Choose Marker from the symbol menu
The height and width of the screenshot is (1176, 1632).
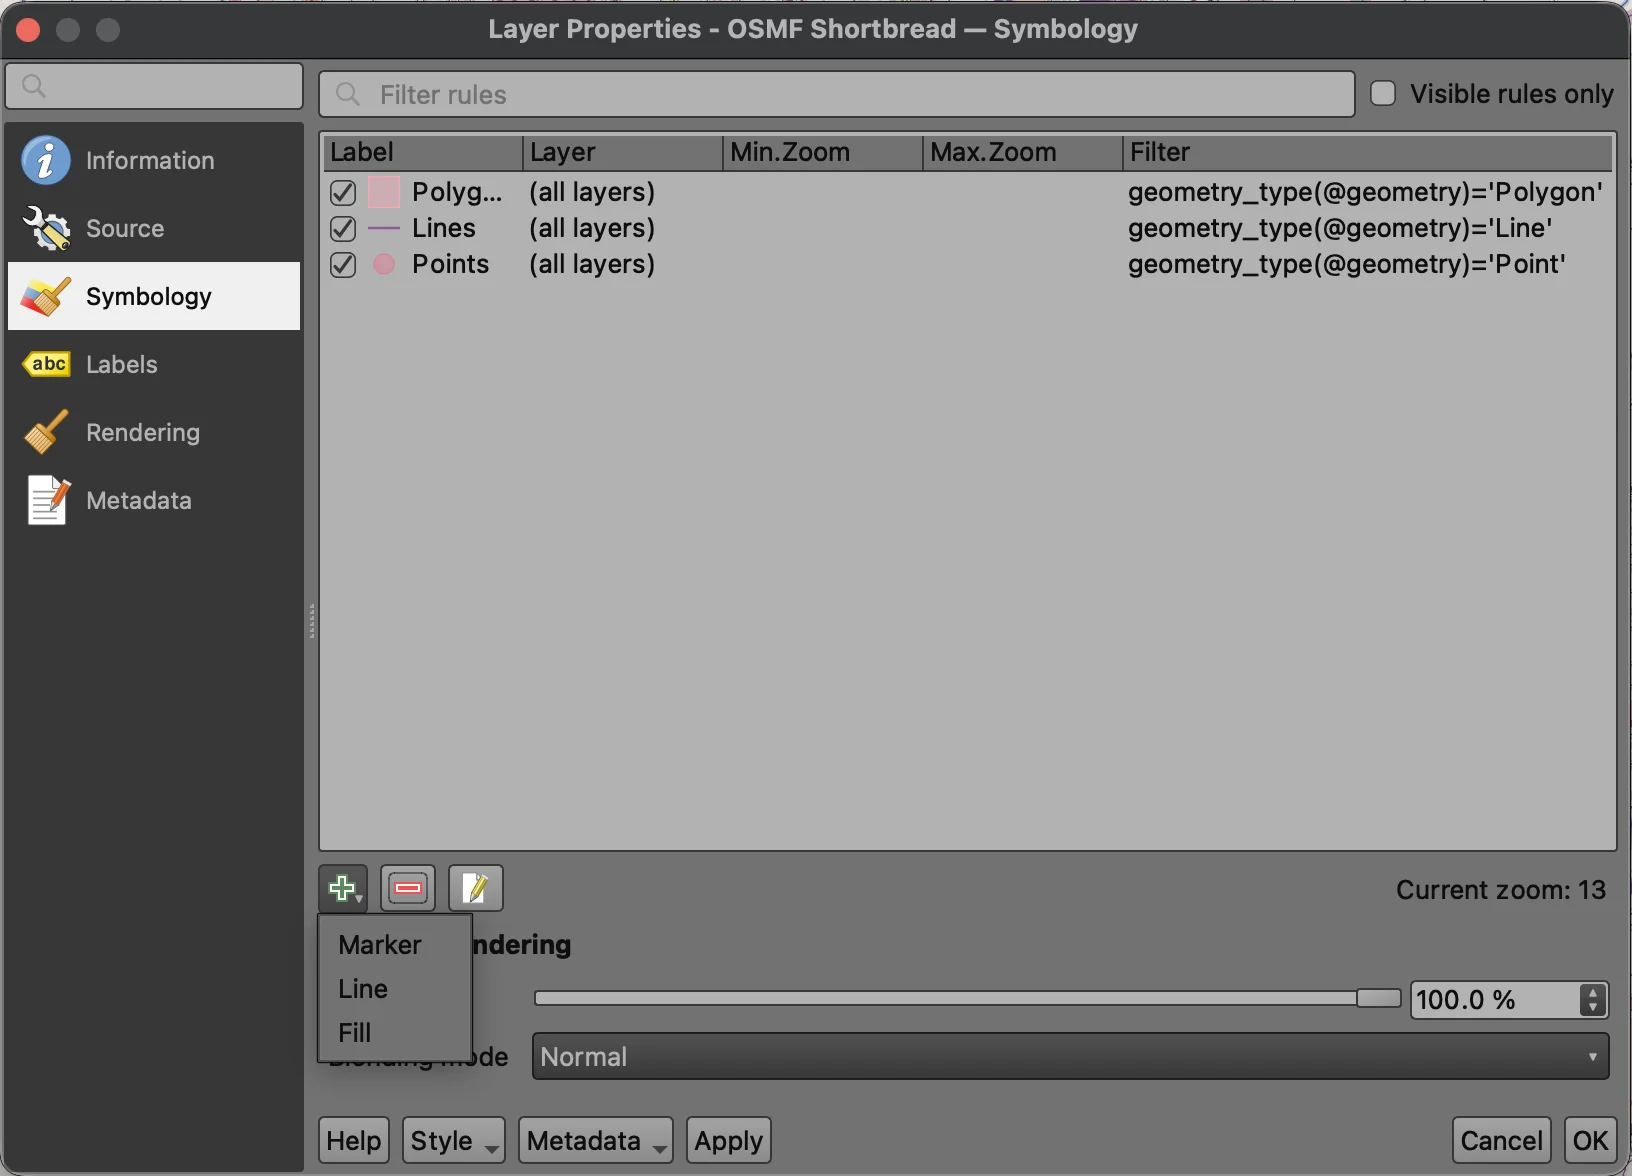(x=378, y=944)
